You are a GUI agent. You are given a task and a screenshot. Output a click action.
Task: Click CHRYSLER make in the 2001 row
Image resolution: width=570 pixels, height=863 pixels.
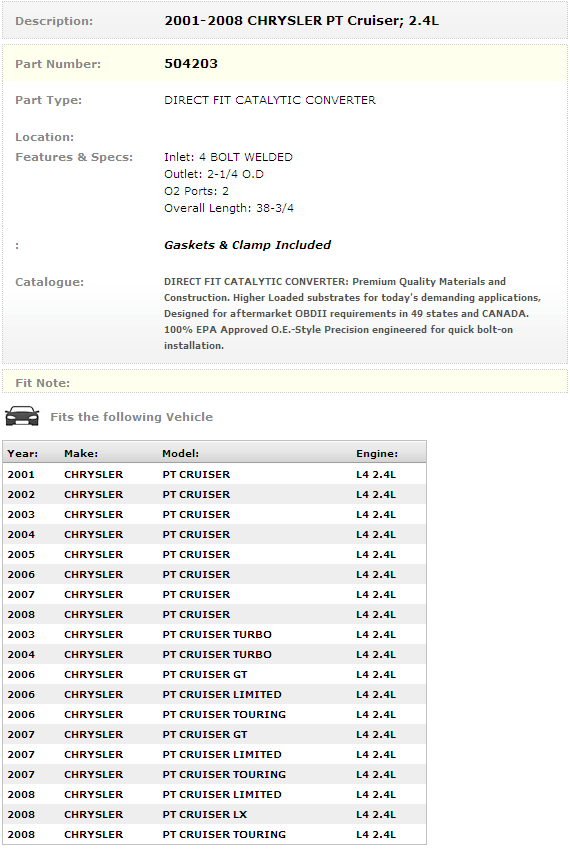[x=94, y=474]
